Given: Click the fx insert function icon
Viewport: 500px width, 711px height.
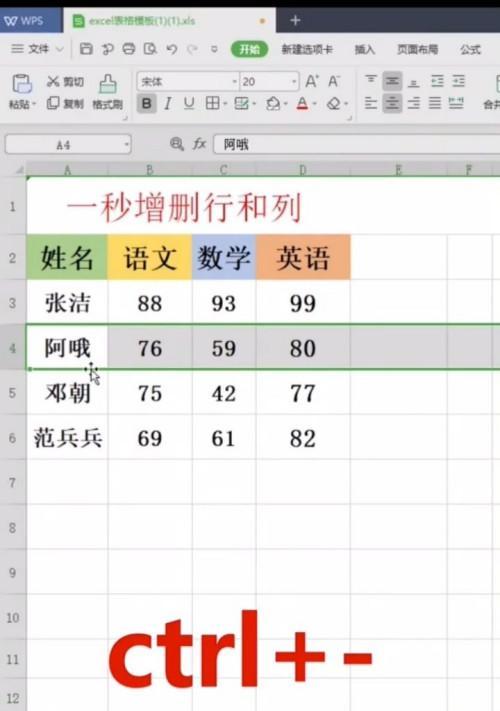Looking at the screenshot, I should coord(199,144).
